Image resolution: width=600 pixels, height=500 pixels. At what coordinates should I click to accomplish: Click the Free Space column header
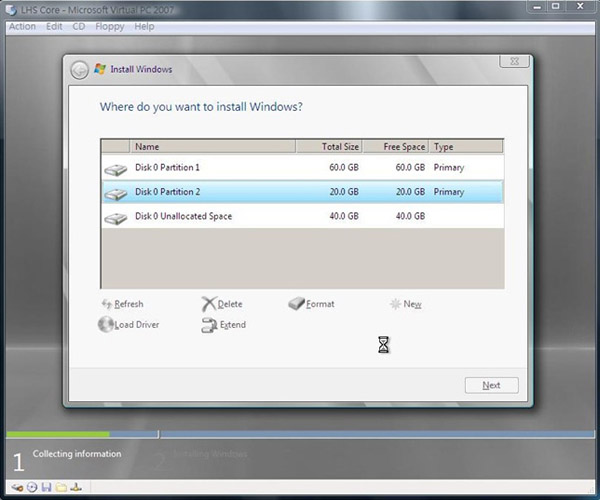click(x=395, y=146)
